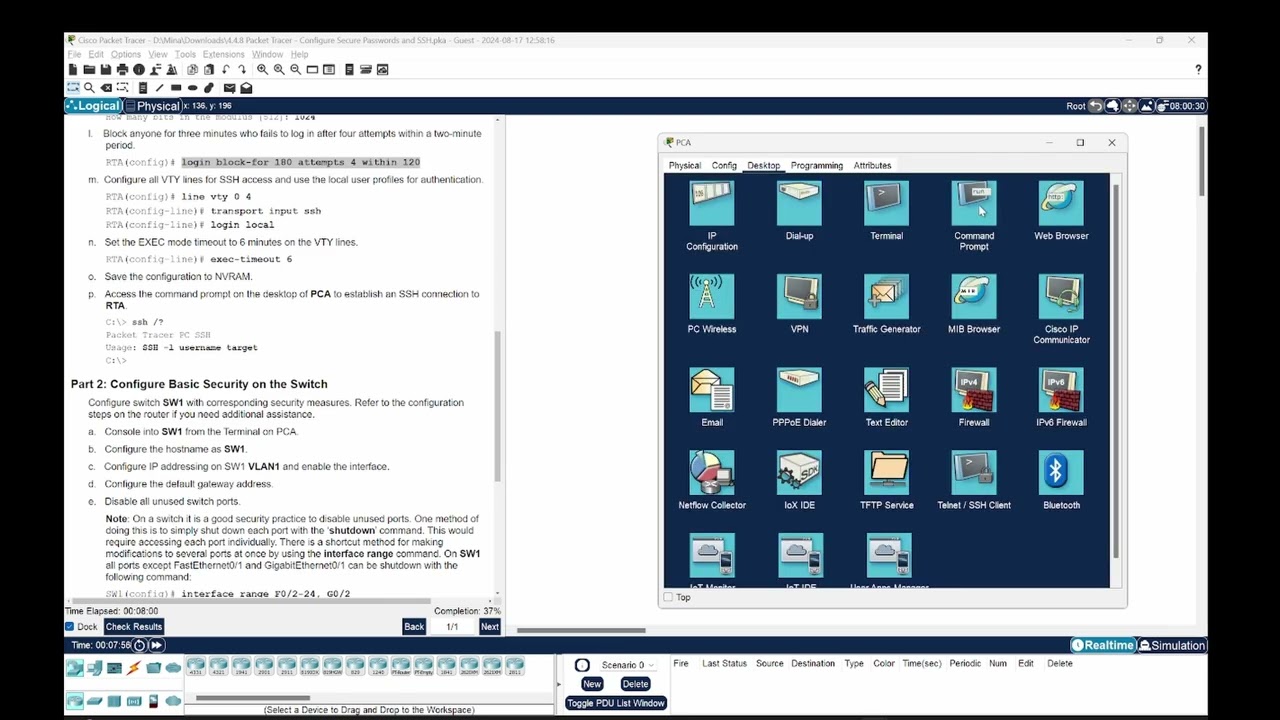Select the Delete tool in toolbar
Screen dimensions: 1280x720
(x=106, y=88)
